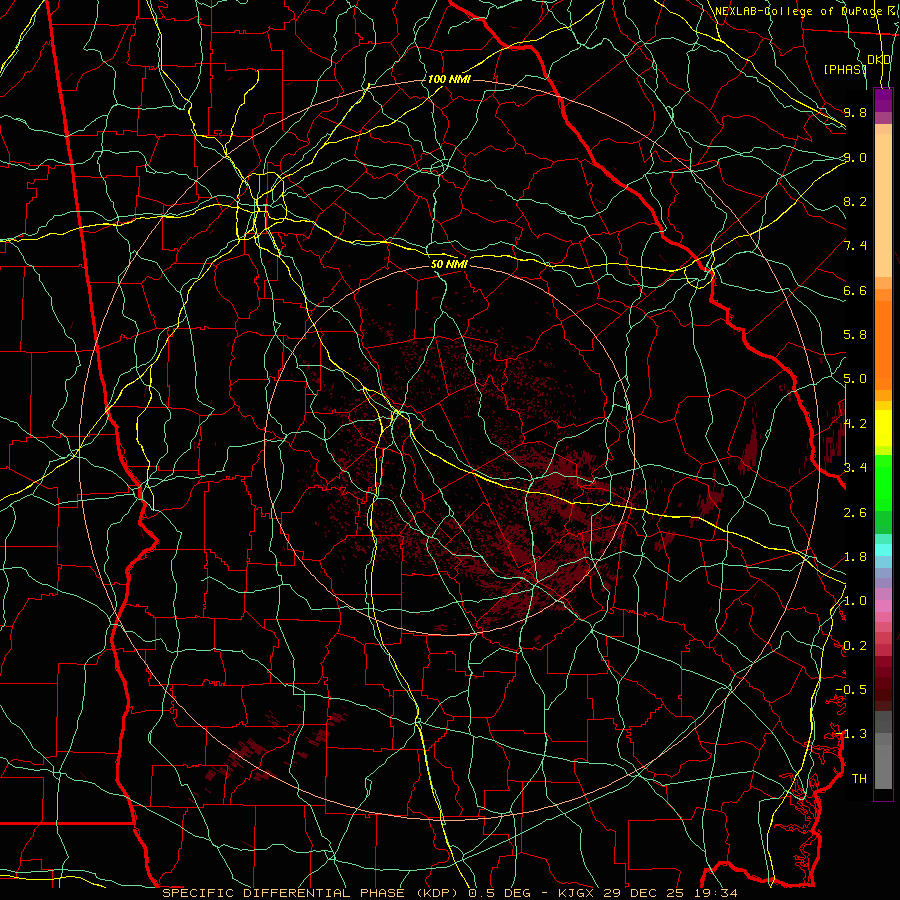Click the 9.8 value on the color scale
The image size is (900, 900).
coord(855,112)
